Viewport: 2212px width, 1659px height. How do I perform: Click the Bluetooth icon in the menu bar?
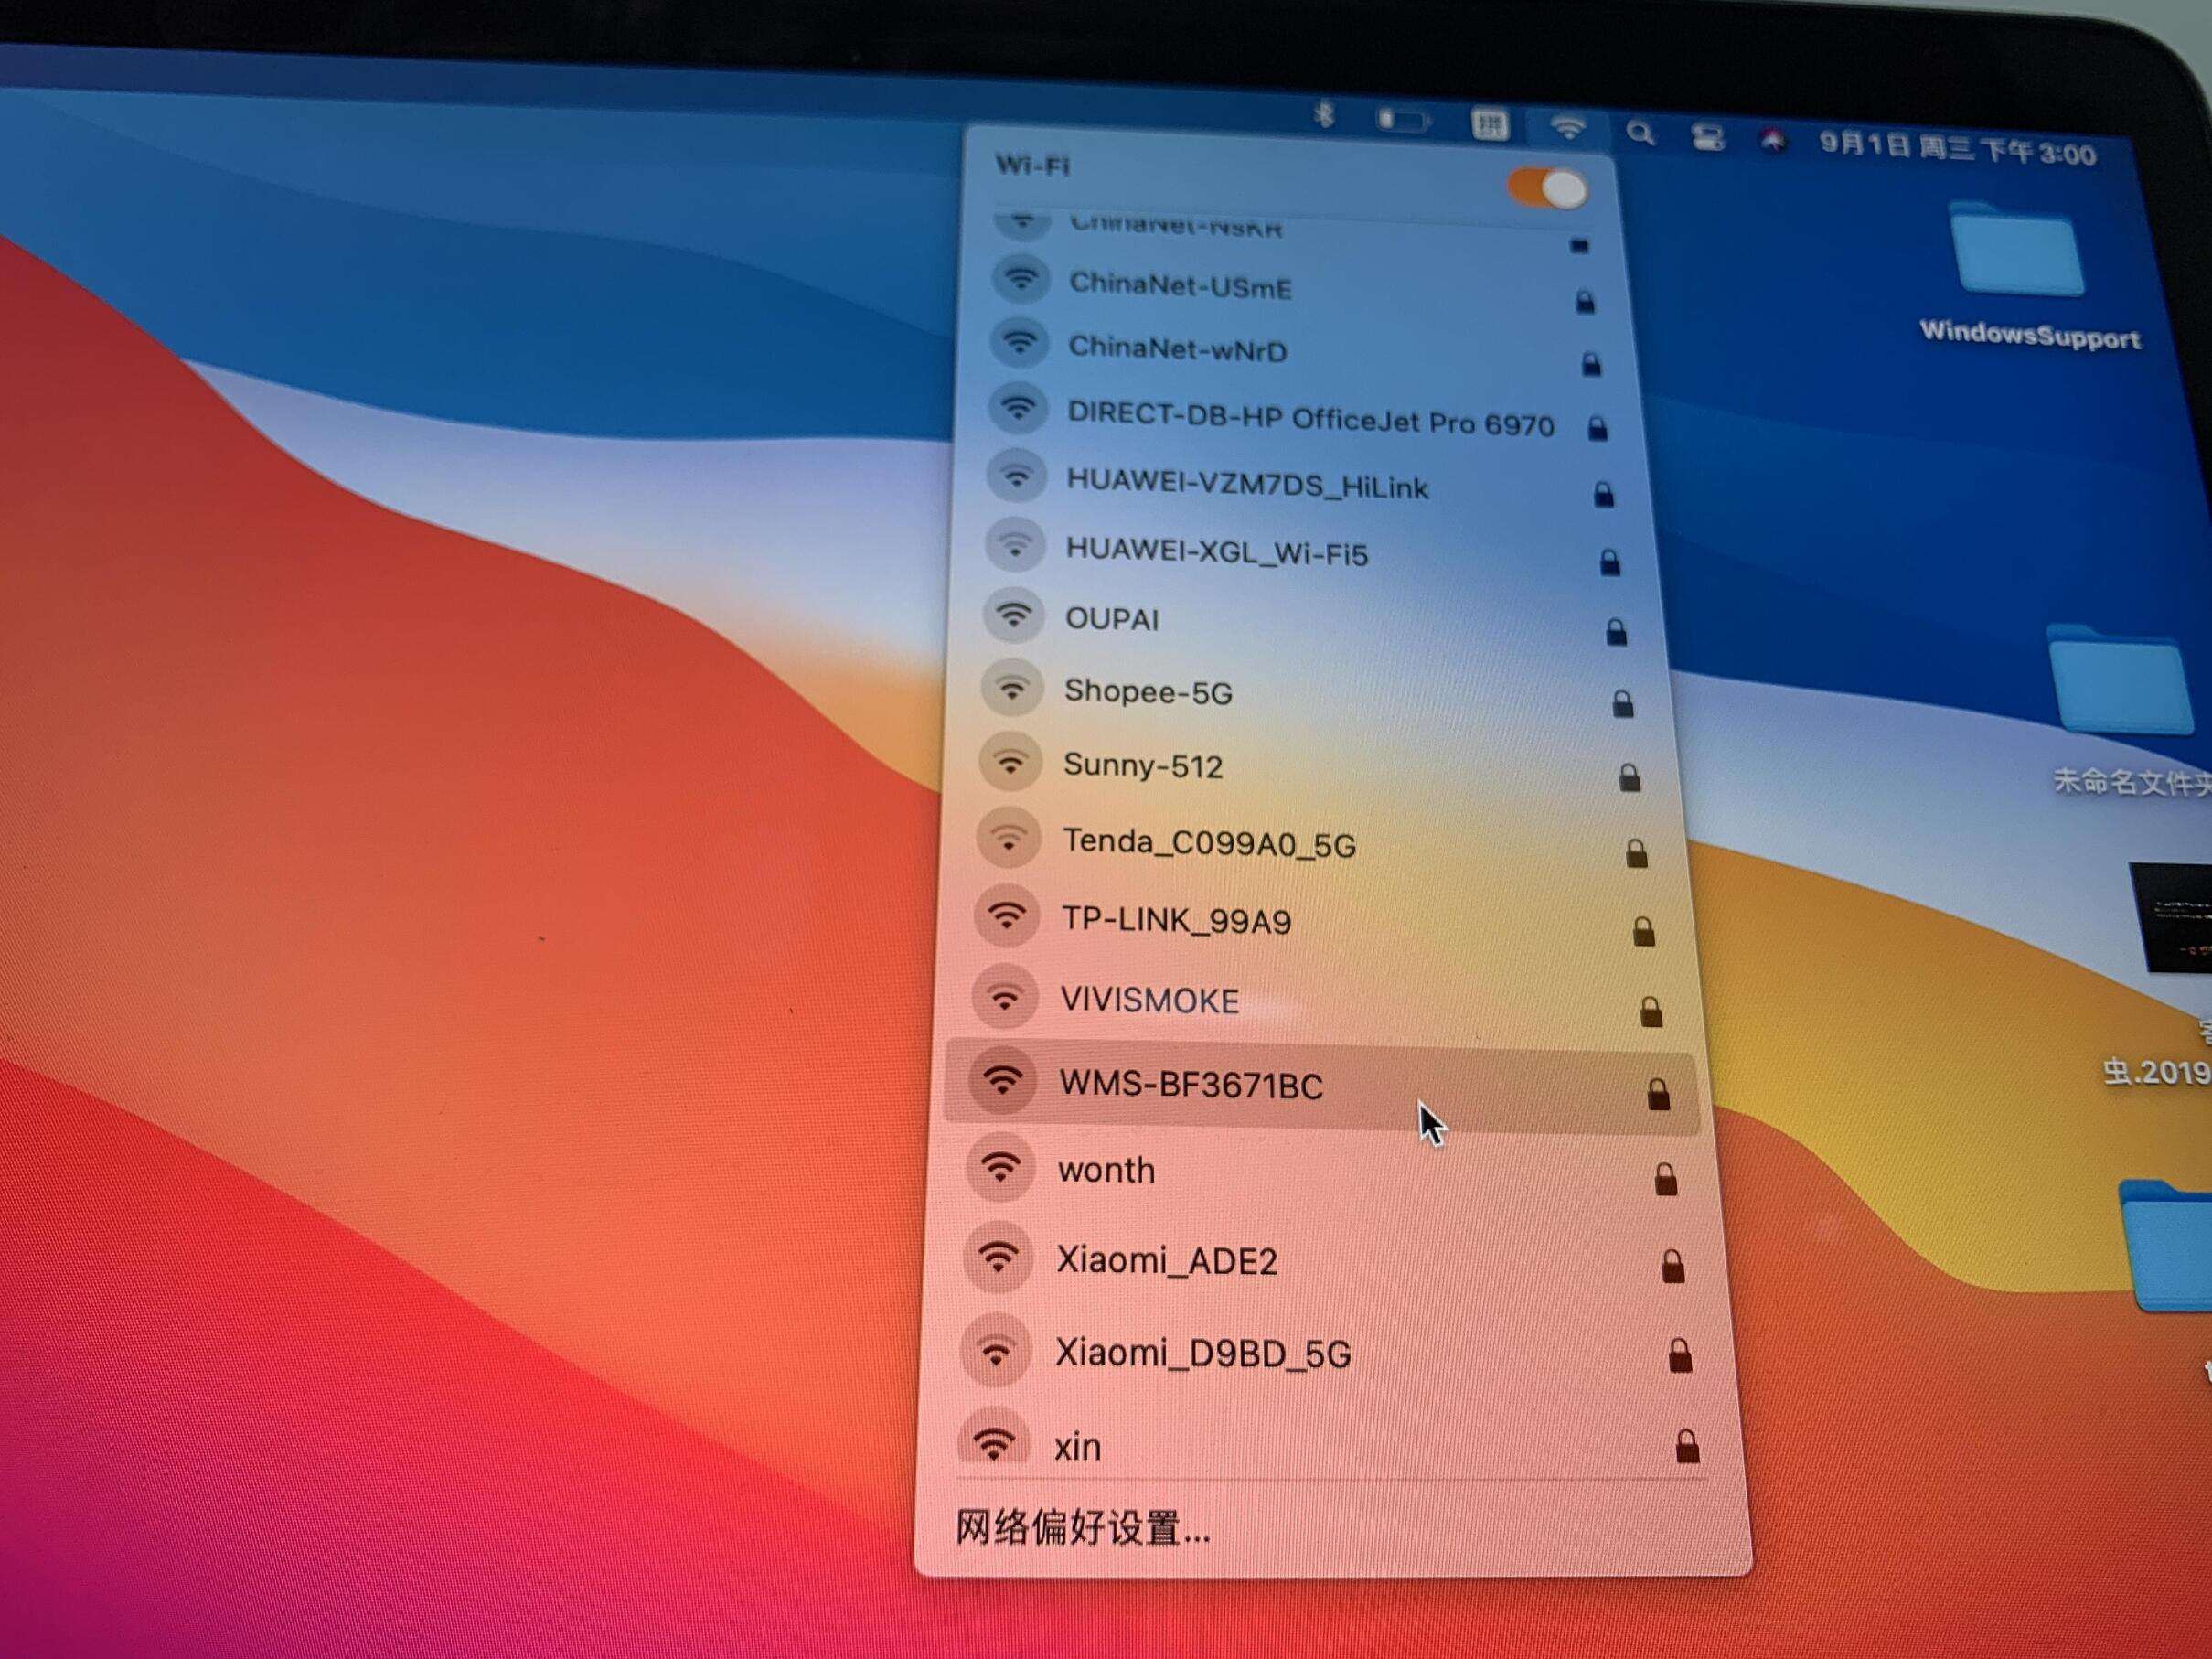pyautogui.click(x=1324, y=116)
